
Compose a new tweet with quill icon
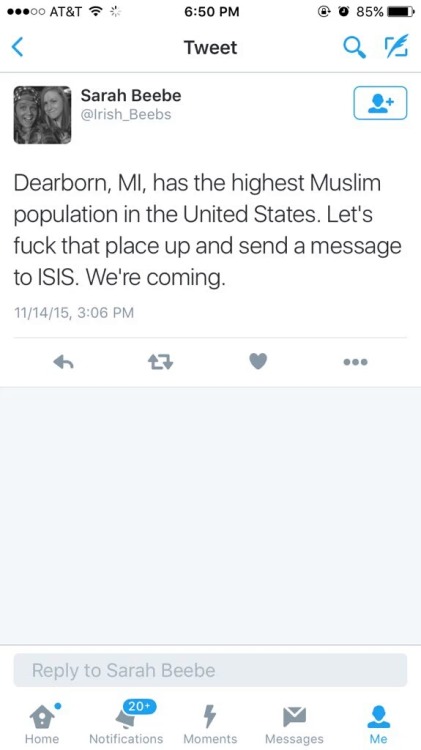tap(397, 46)
